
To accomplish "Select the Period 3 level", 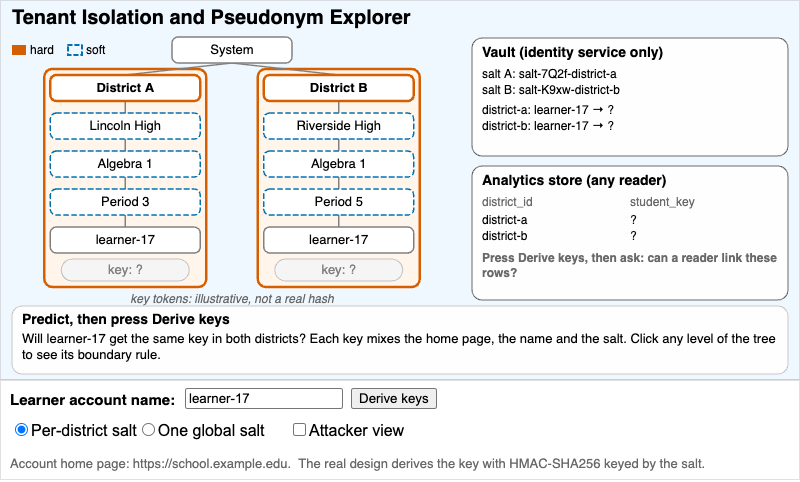I will pyautogui.click(x=125, y=202).
